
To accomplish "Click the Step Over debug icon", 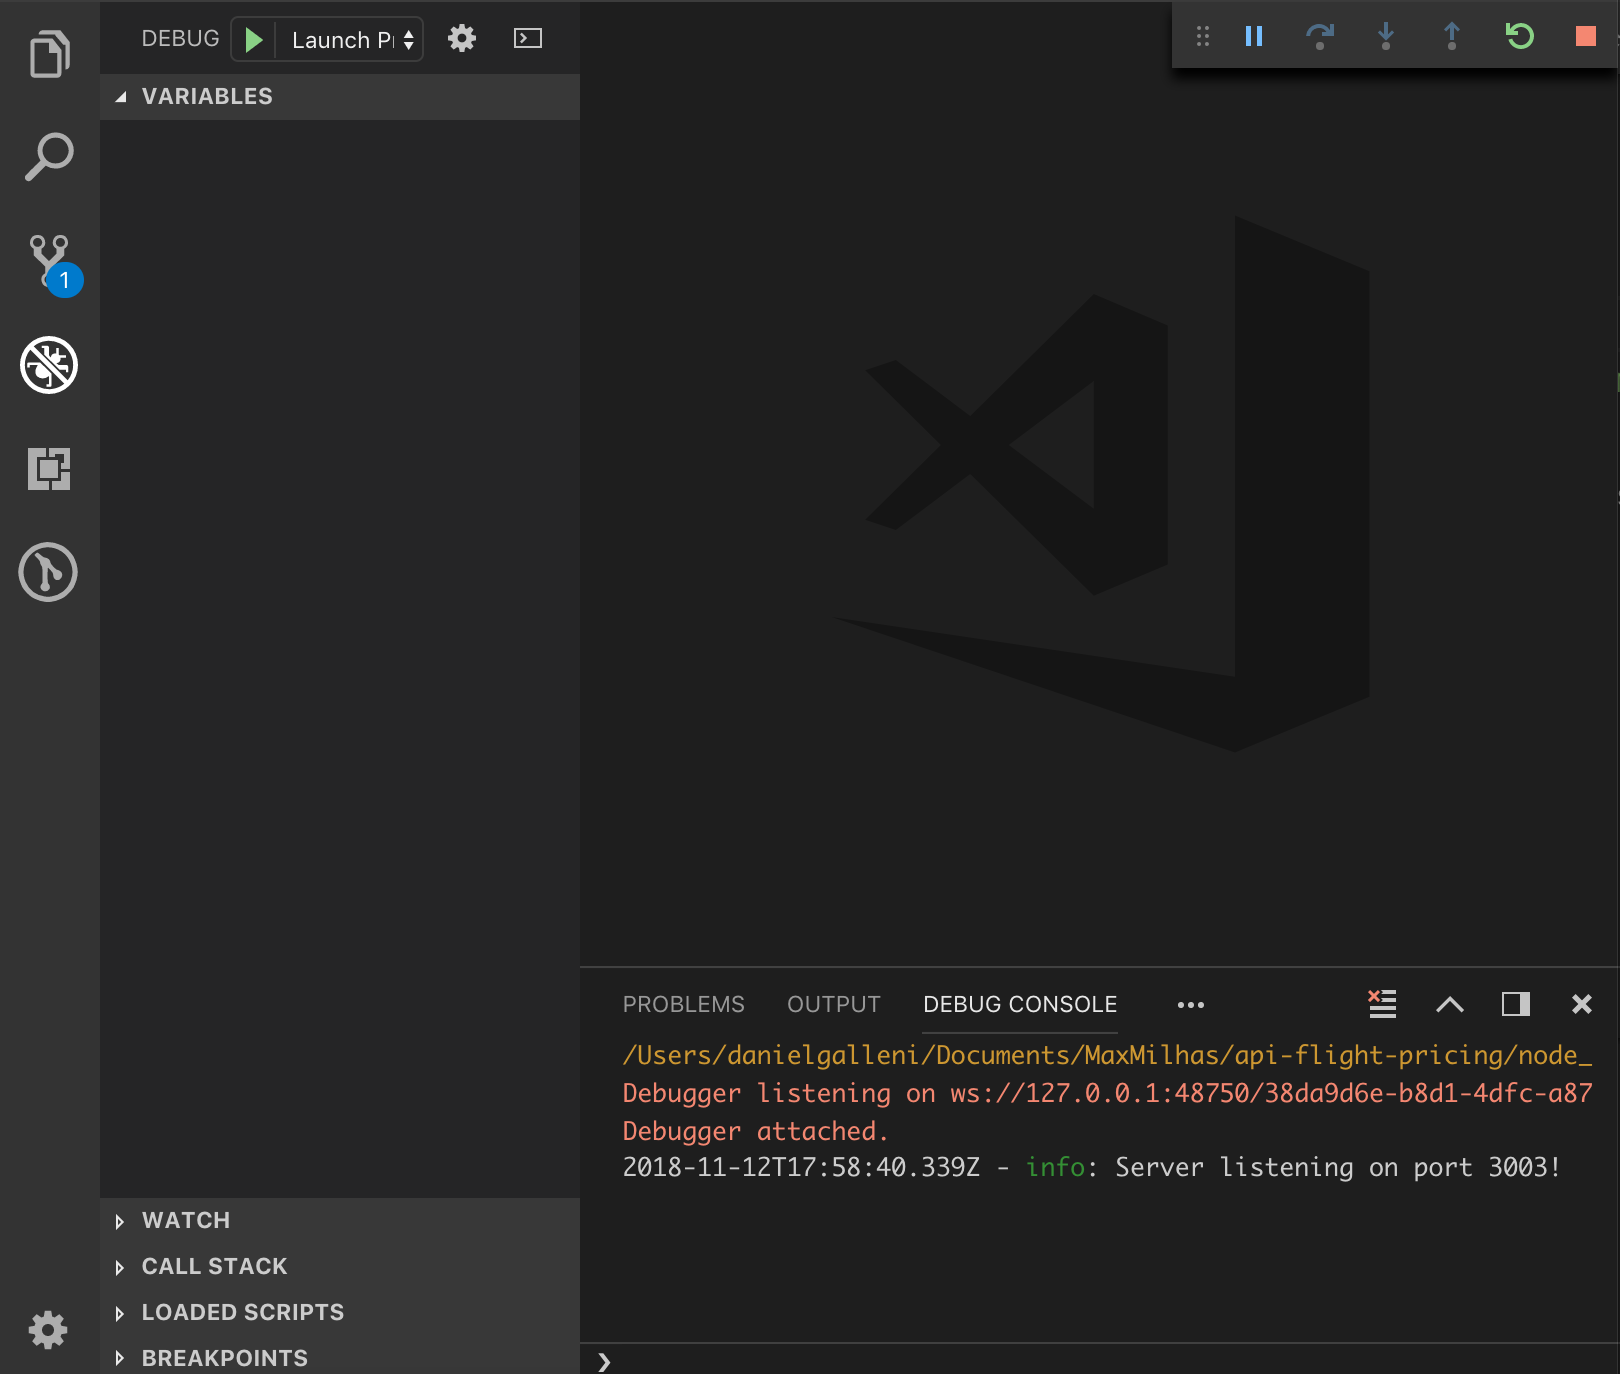I will click(1319, 36).
